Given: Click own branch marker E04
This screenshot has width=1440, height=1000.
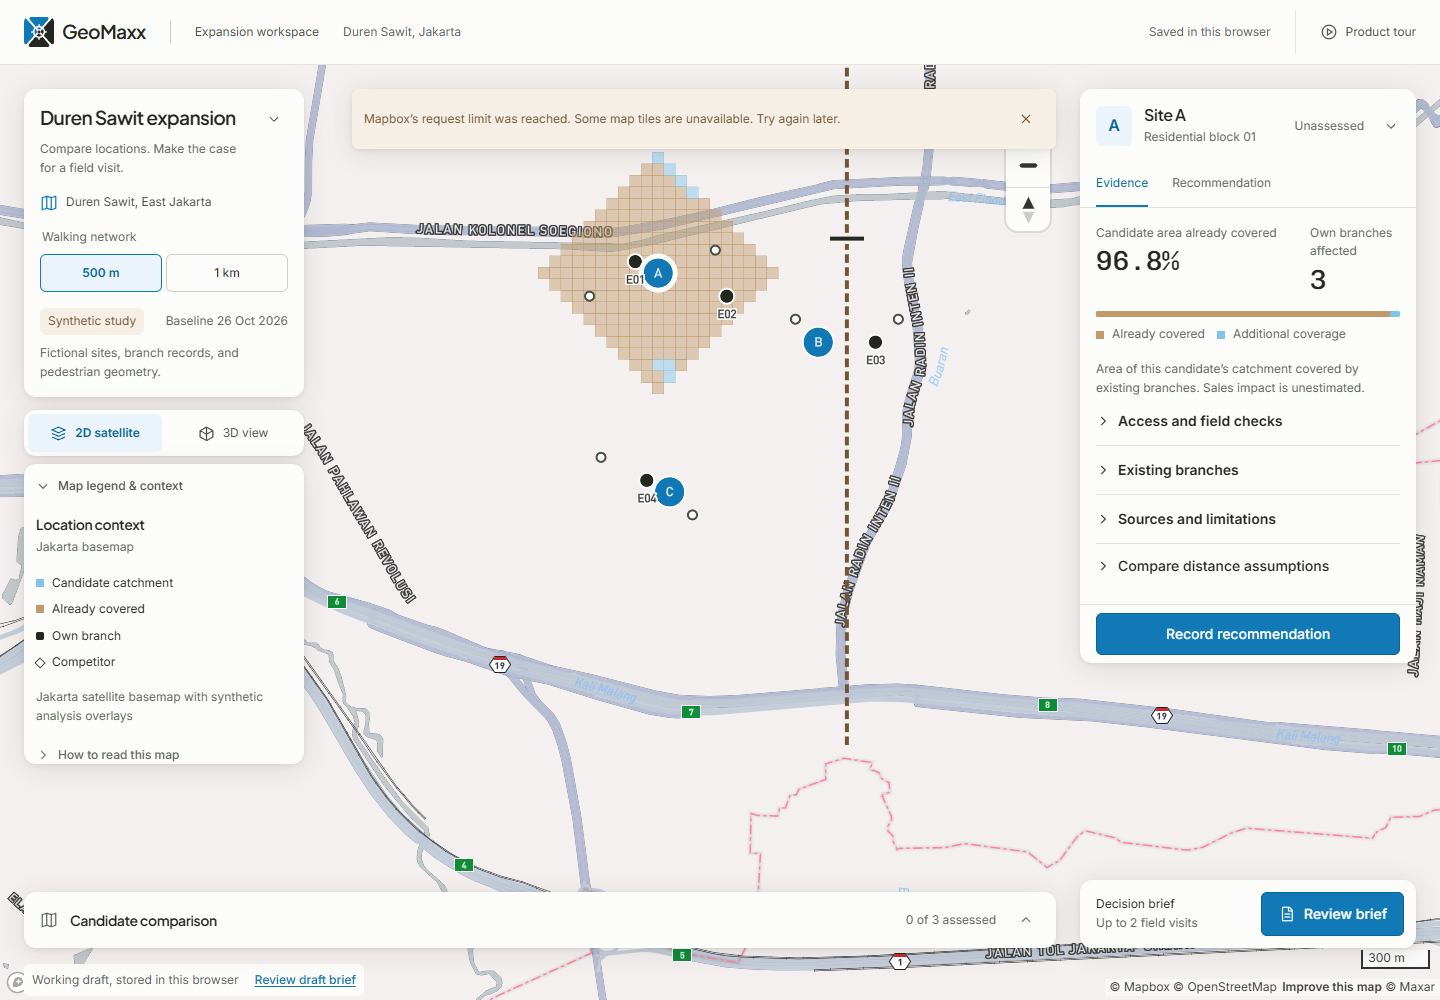Looking at the screenshot, I should coord(647,481).
